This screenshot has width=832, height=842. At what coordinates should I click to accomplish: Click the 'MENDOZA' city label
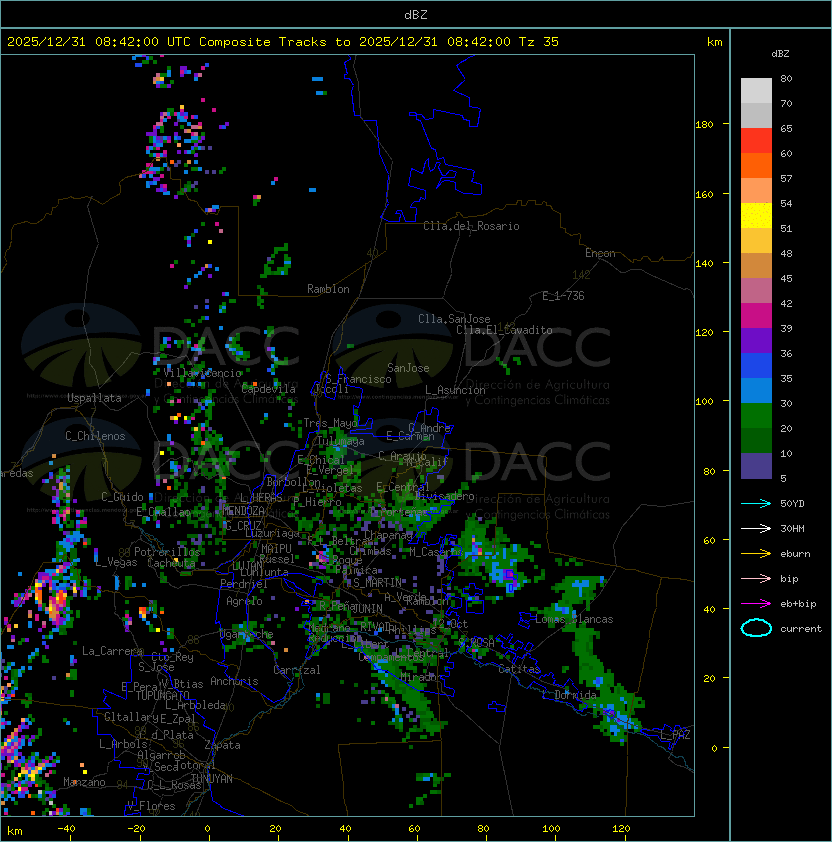(x=243, y=510)
